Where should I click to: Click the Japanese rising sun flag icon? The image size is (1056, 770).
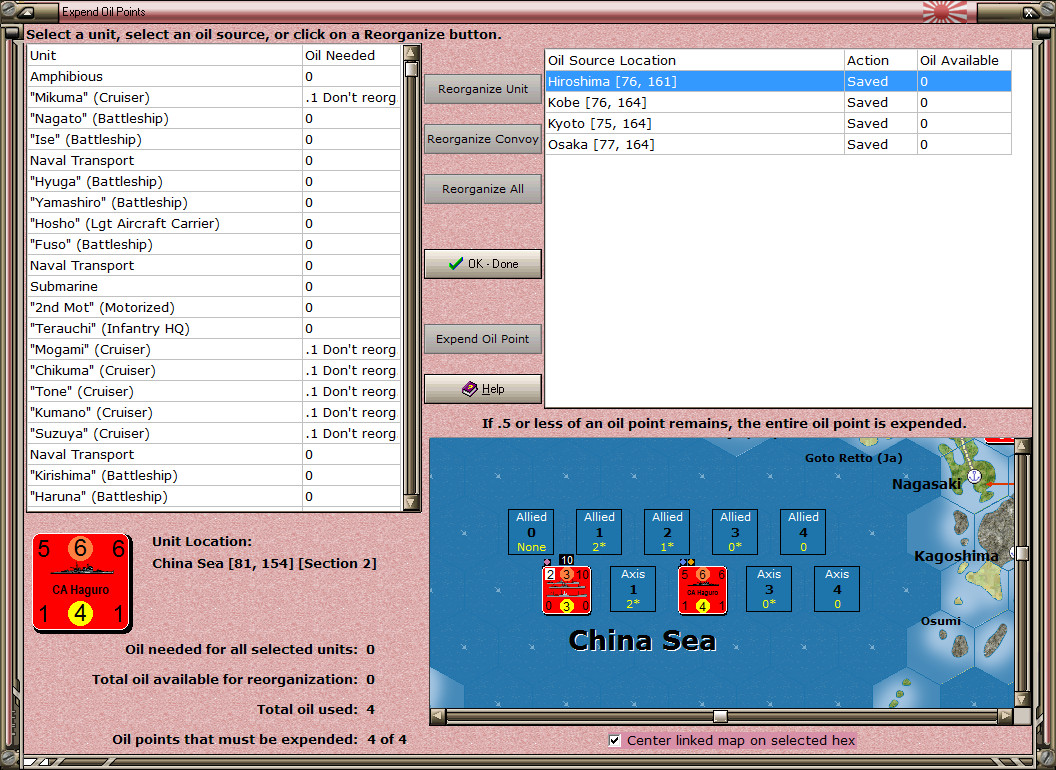(945, 11)
